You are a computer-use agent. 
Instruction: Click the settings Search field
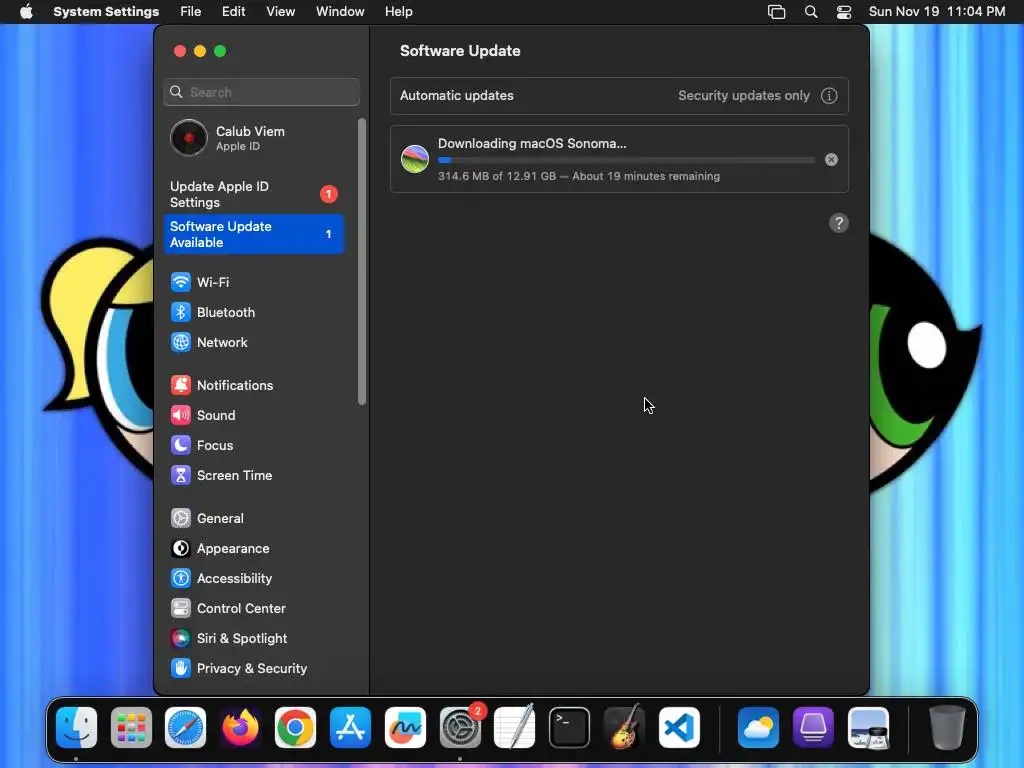tap(261, 92)
